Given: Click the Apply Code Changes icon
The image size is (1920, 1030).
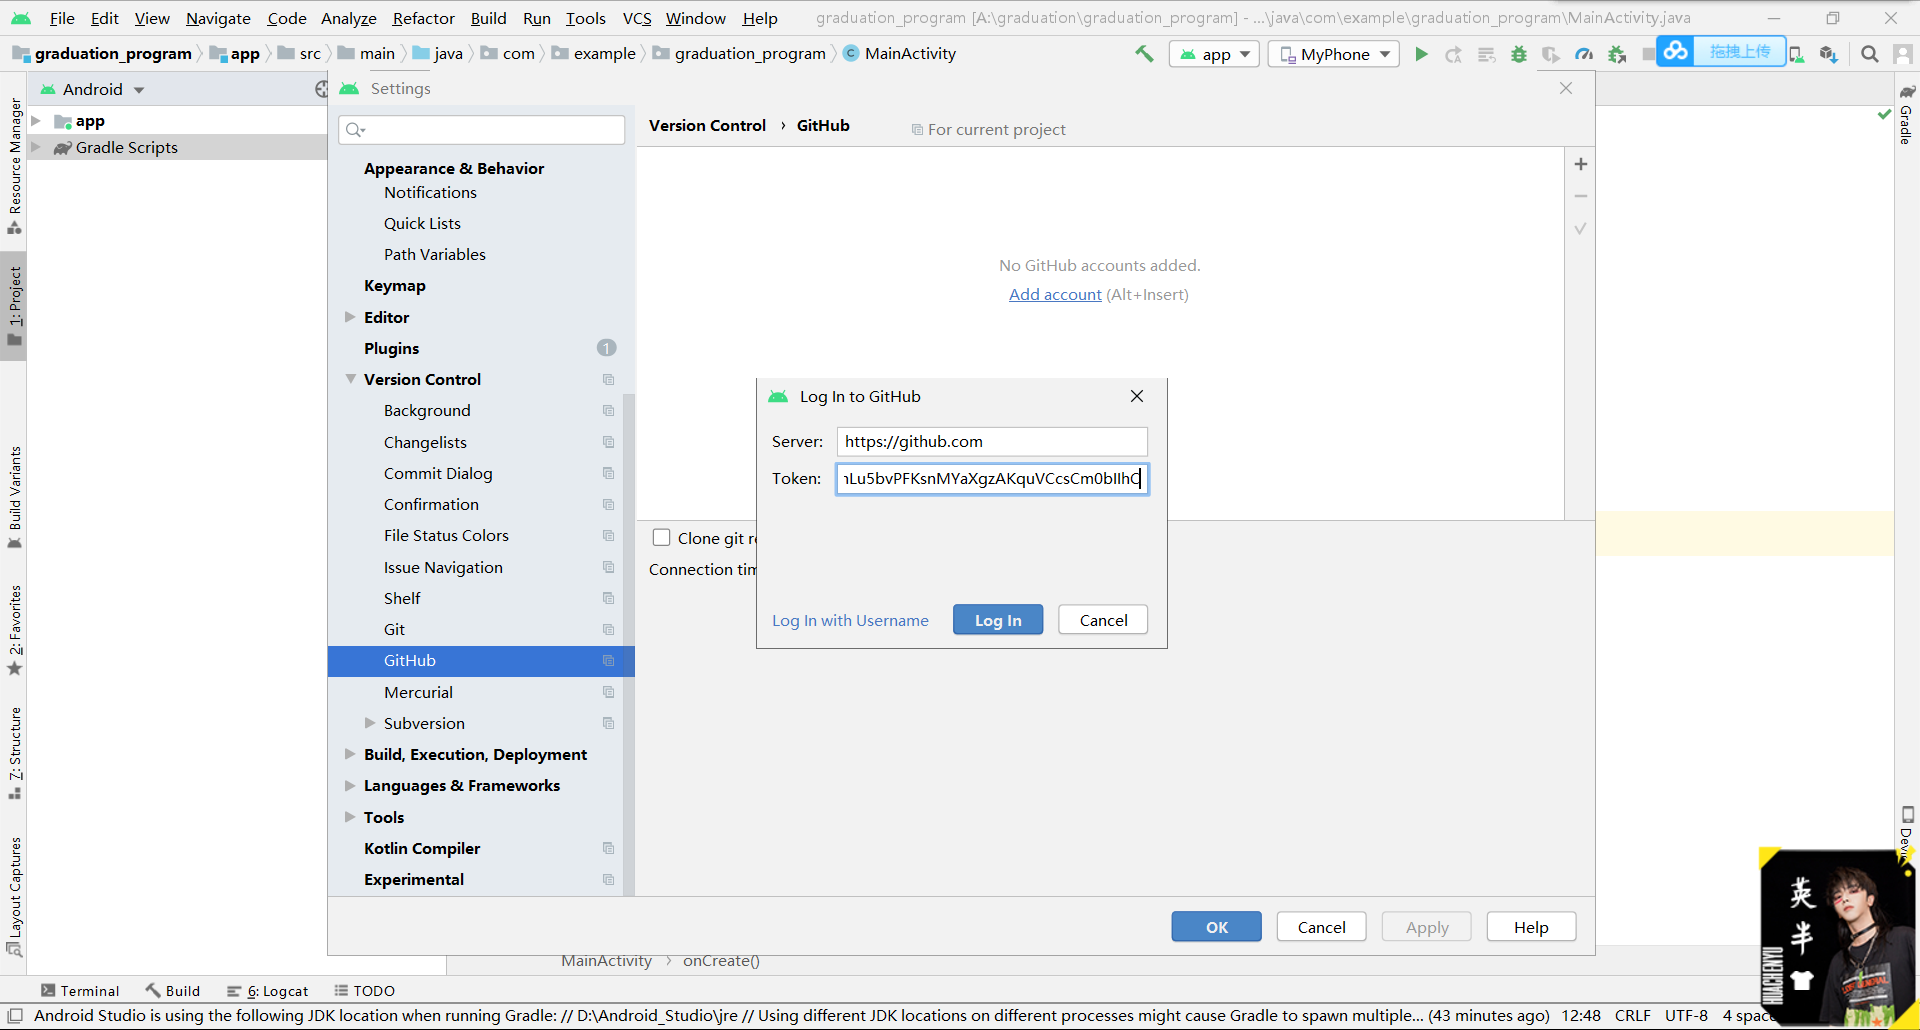Looking at the screenshot, I should tap(1486, 55).
